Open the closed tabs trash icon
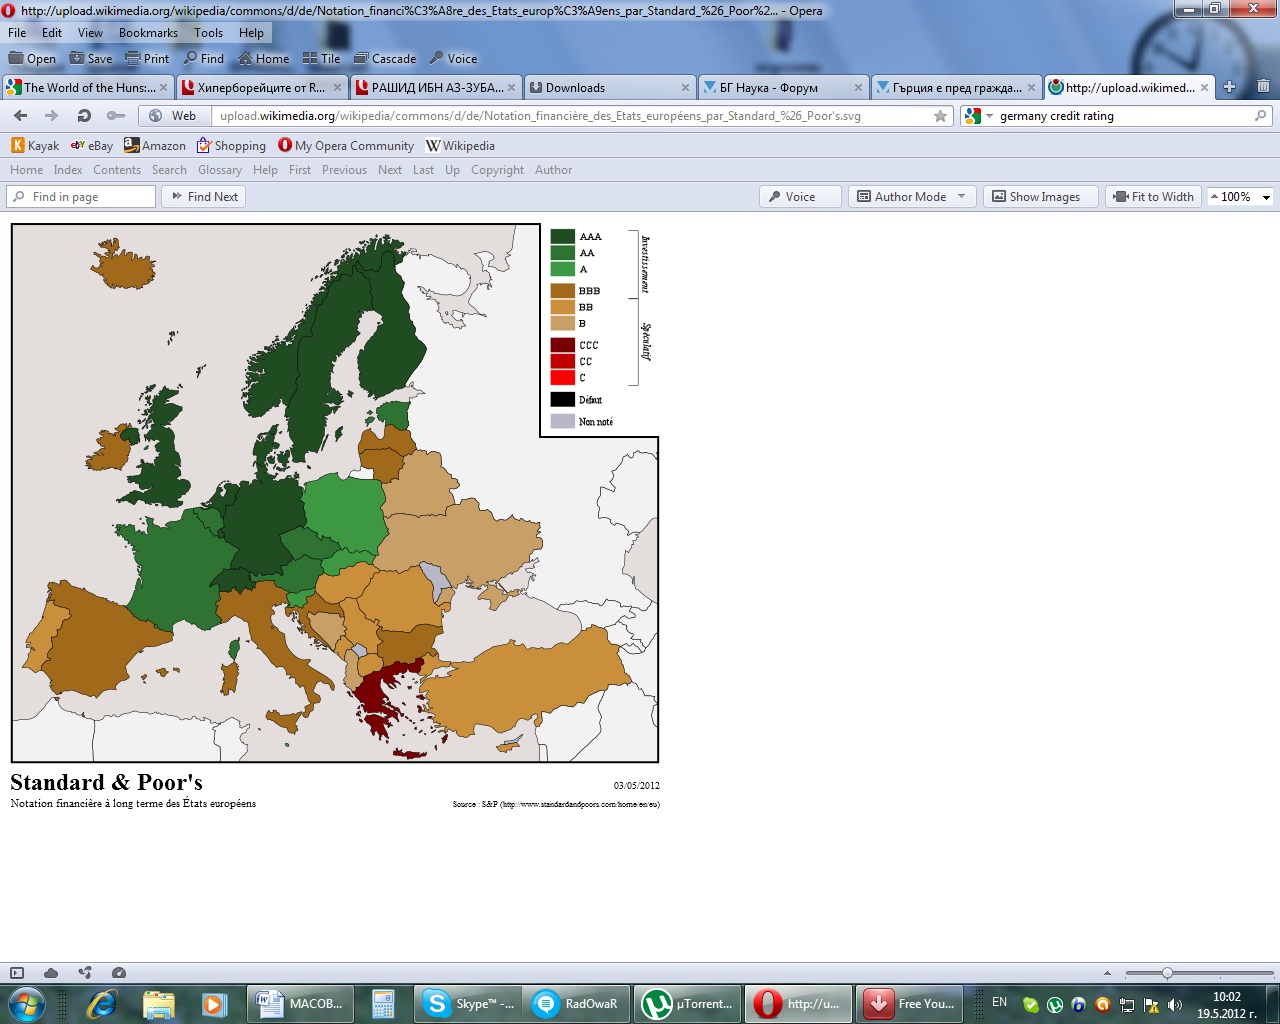The image size is (1280, 1024). tap(1263, 87)
